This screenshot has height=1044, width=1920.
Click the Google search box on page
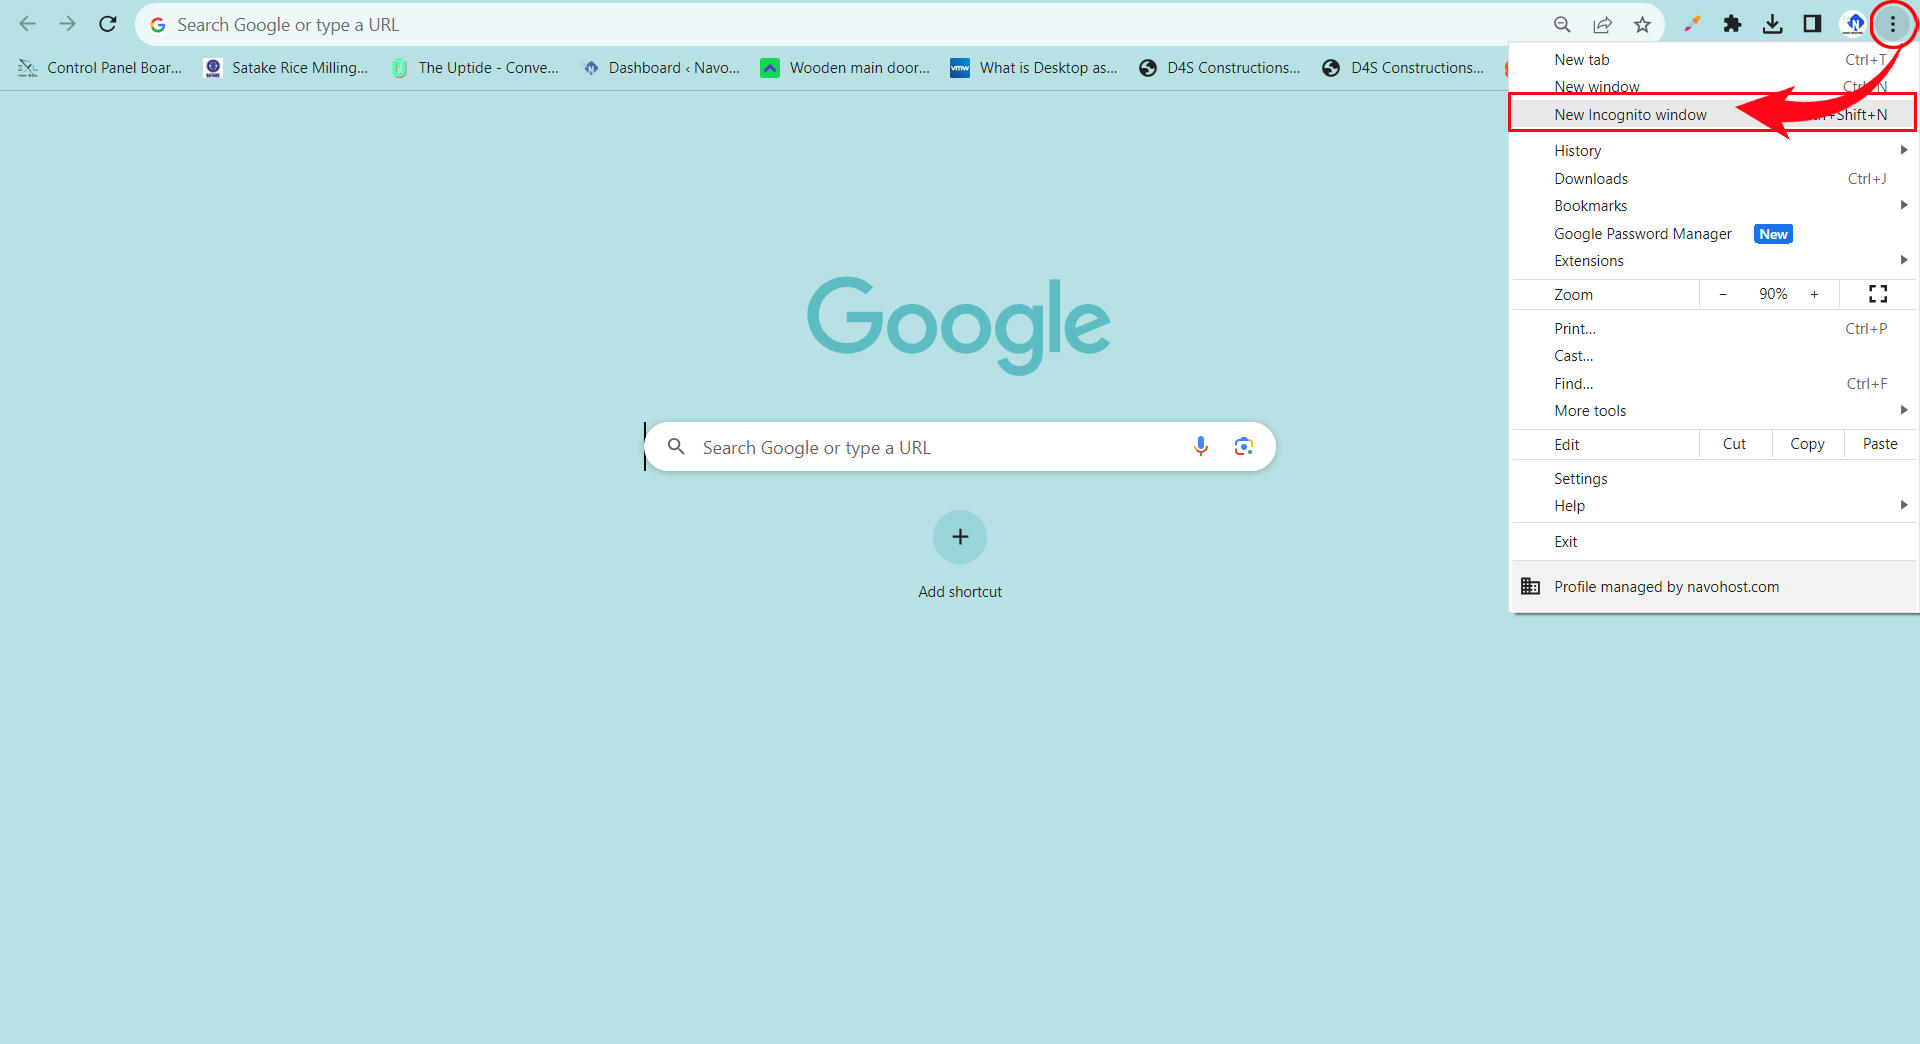[930, 447]
